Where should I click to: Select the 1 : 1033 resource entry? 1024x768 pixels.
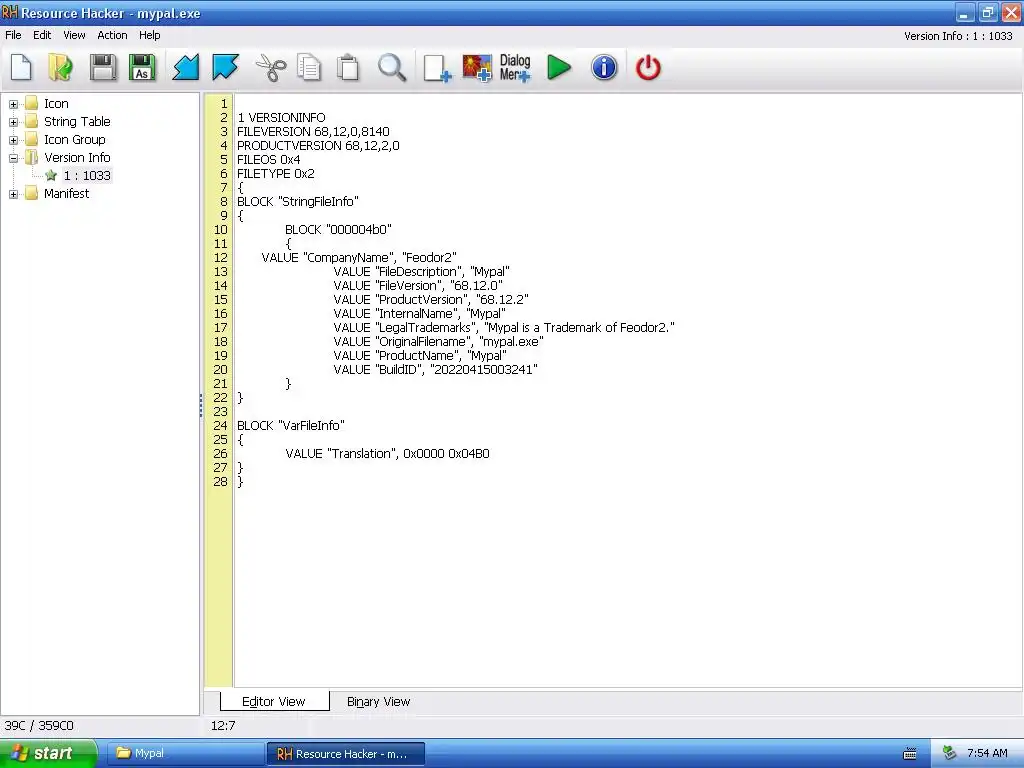(x=87, y=175)
